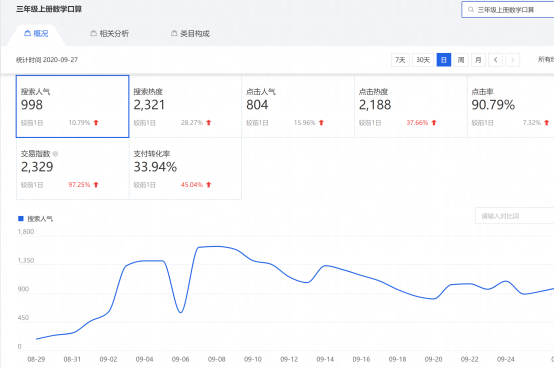Click the 类目构成 tab icon
Viewport: 554px width, 368px height.
(174, 33)
